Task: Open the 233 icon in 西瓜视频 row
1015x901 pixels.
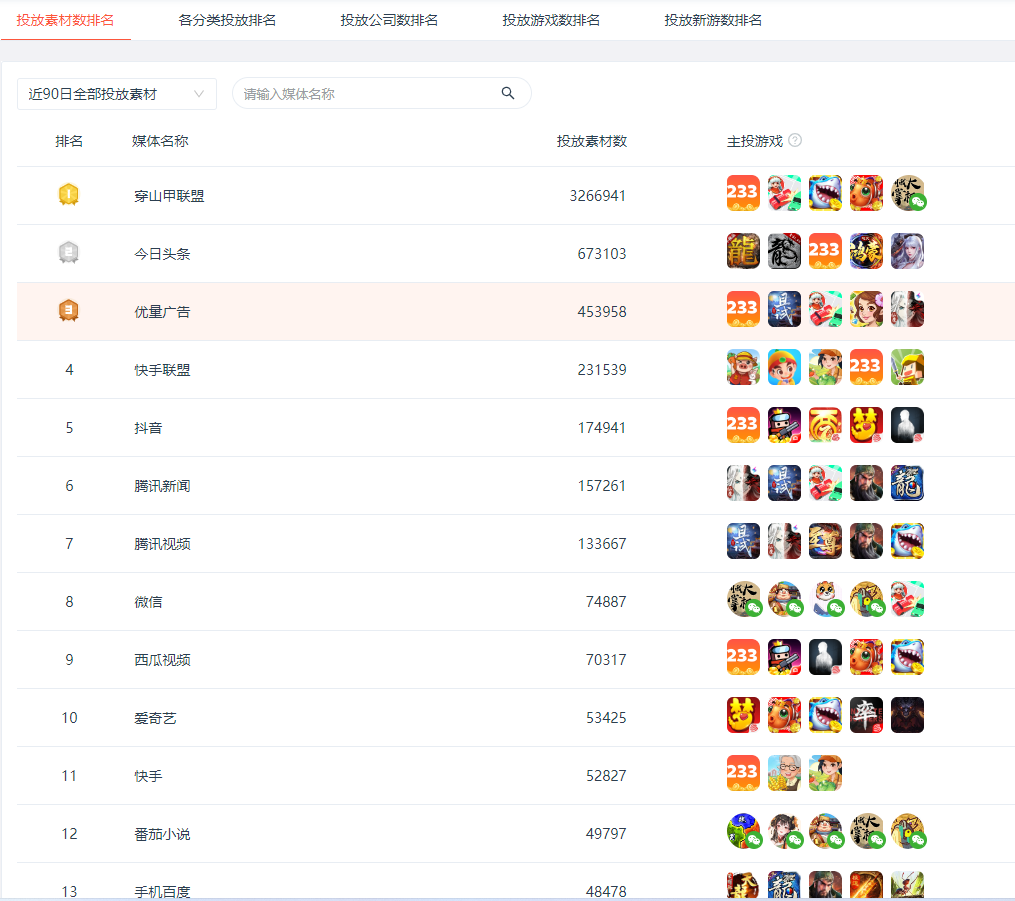Action: [743, 657]
